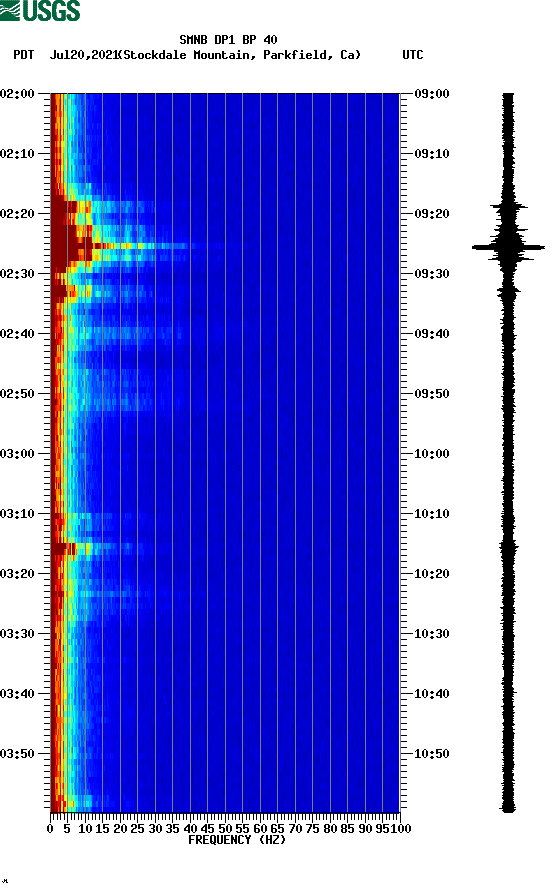Image resolution: width=552 pixels, height=892 pixels.
Task: Click the '09:10' UTC time label
Action: pyautogui.click(x=432, y=154)
